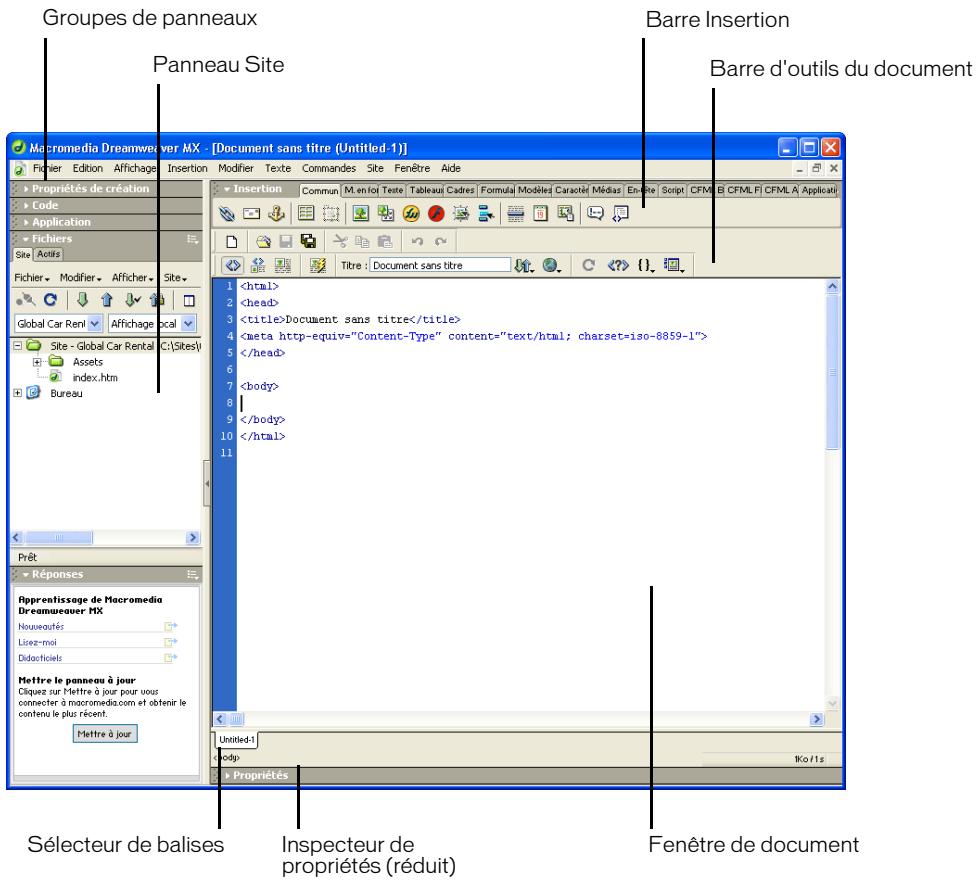Click the Site panel horizontal scrollbar thumb
Screen dimensions: 979x881
click(59, 538)
